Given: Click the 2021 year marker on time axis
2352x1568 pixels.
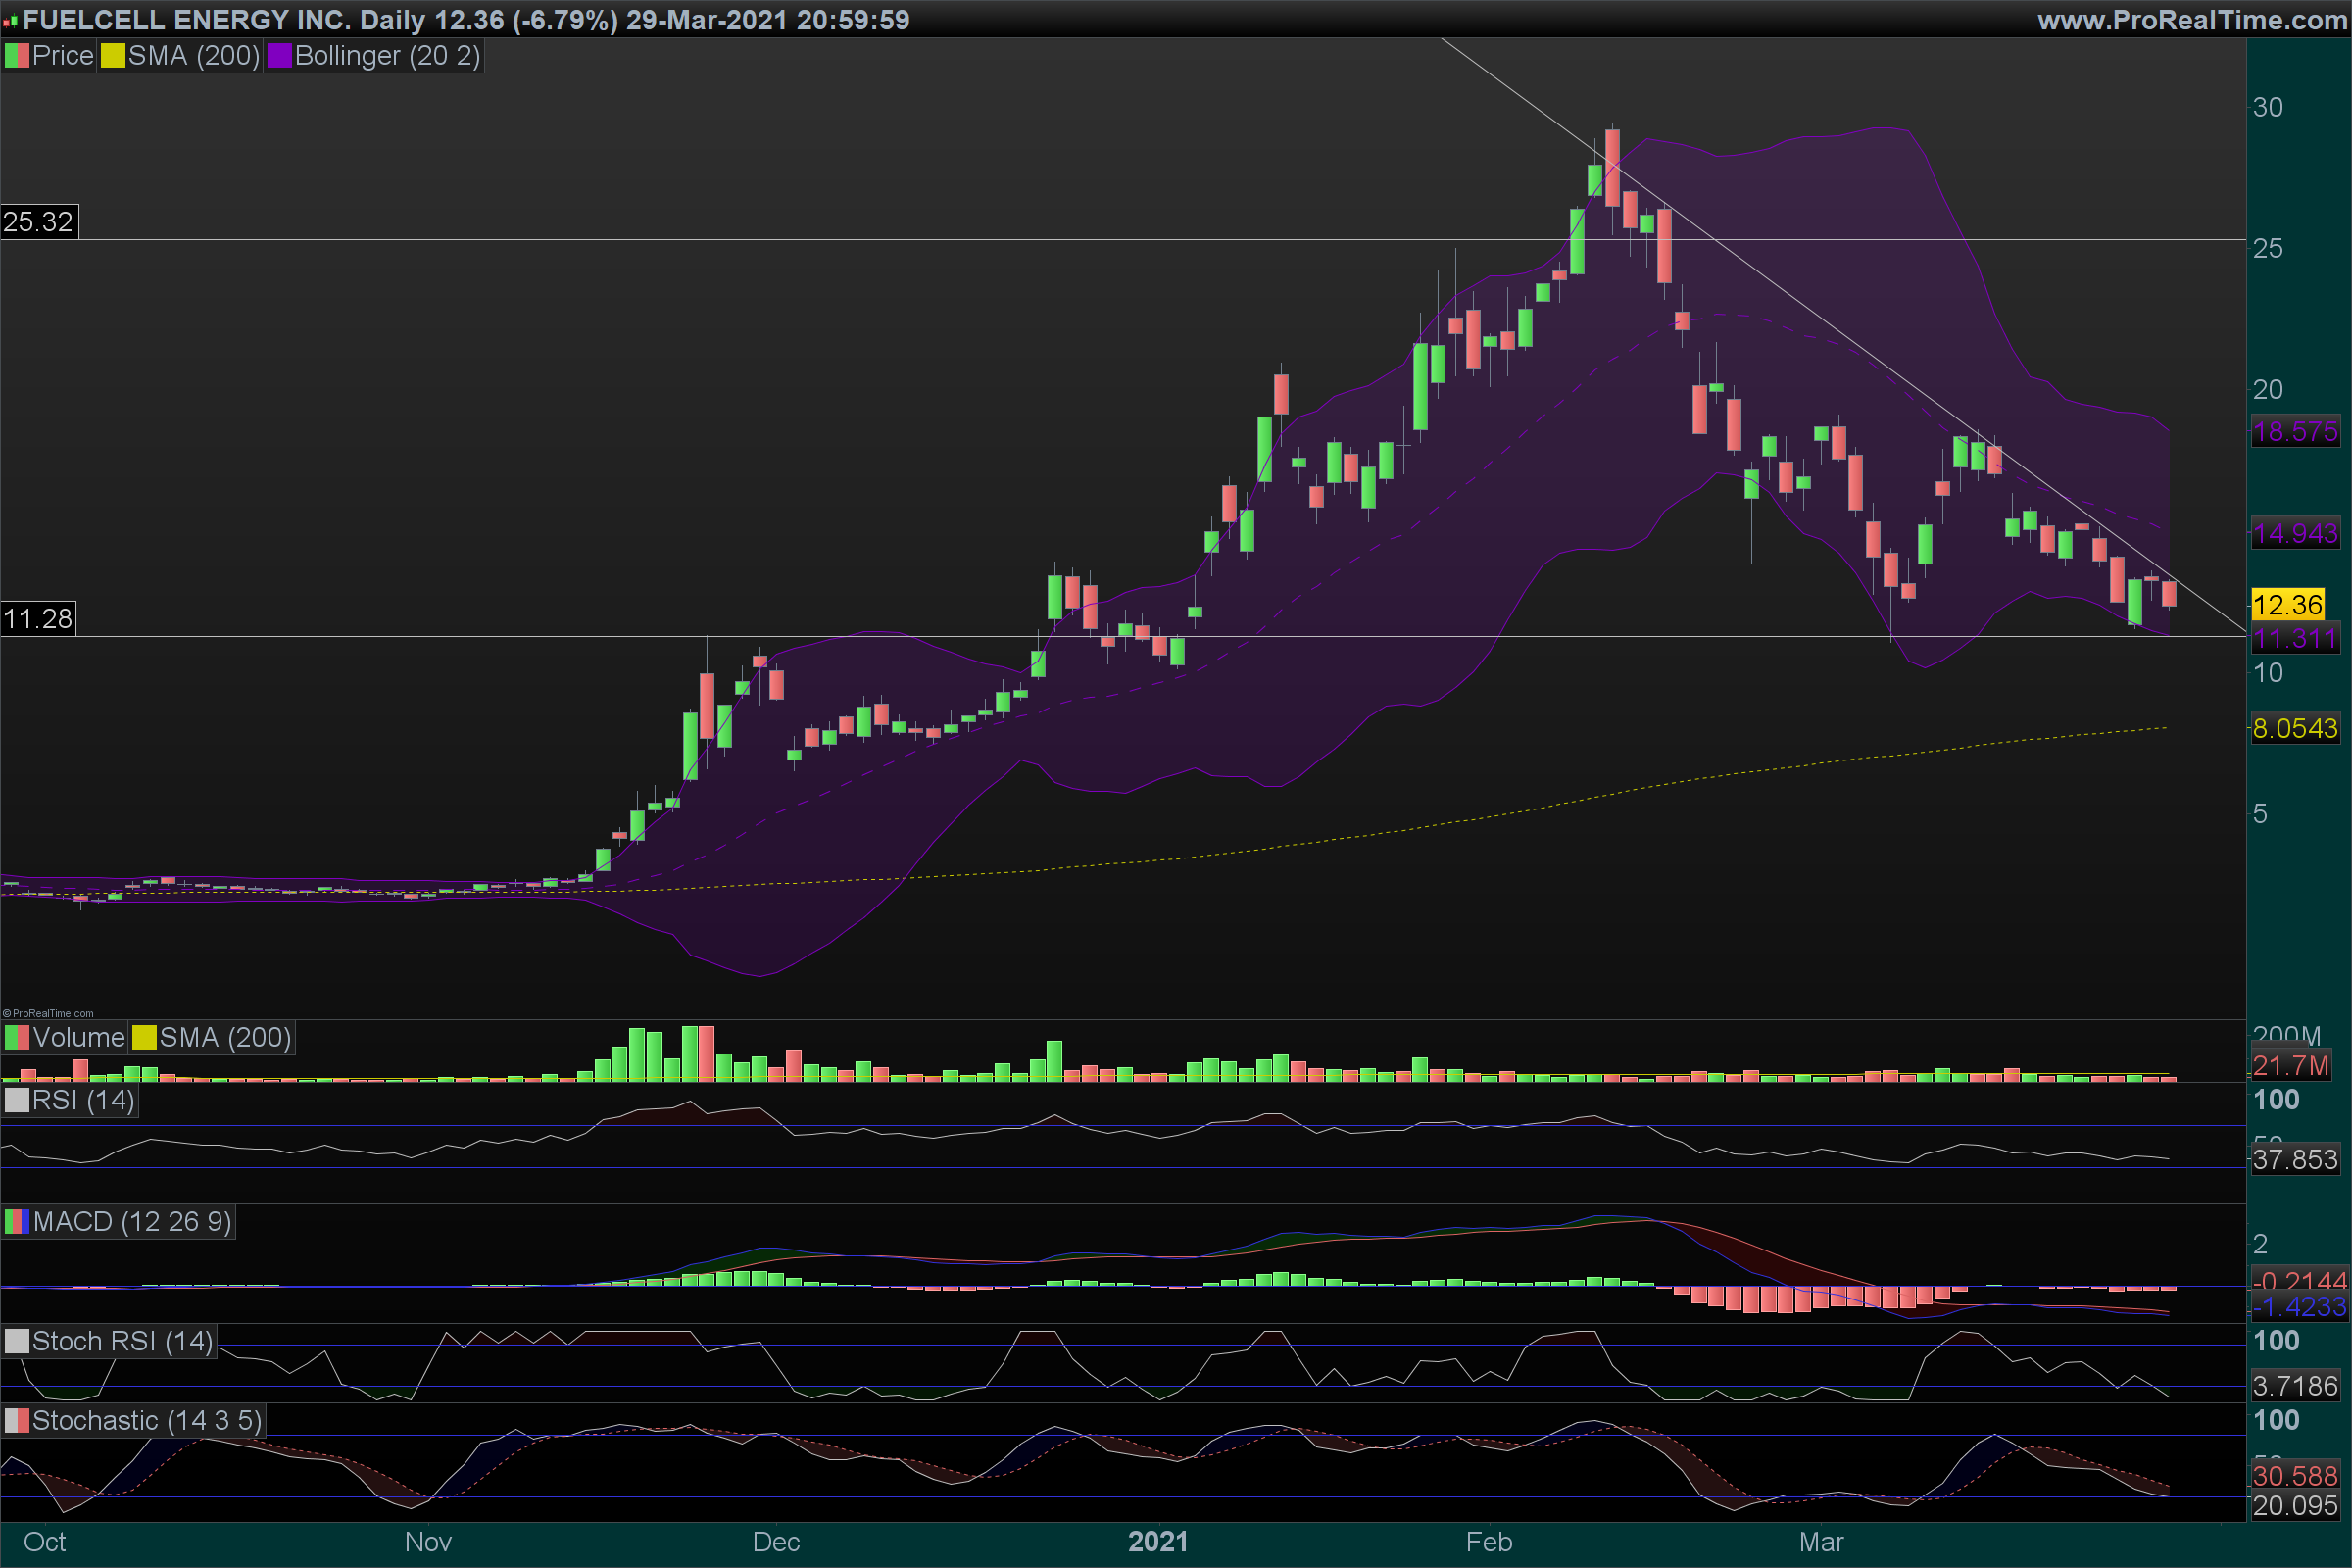Looking at the screenshot, I should click(x=1158, y=1542).
